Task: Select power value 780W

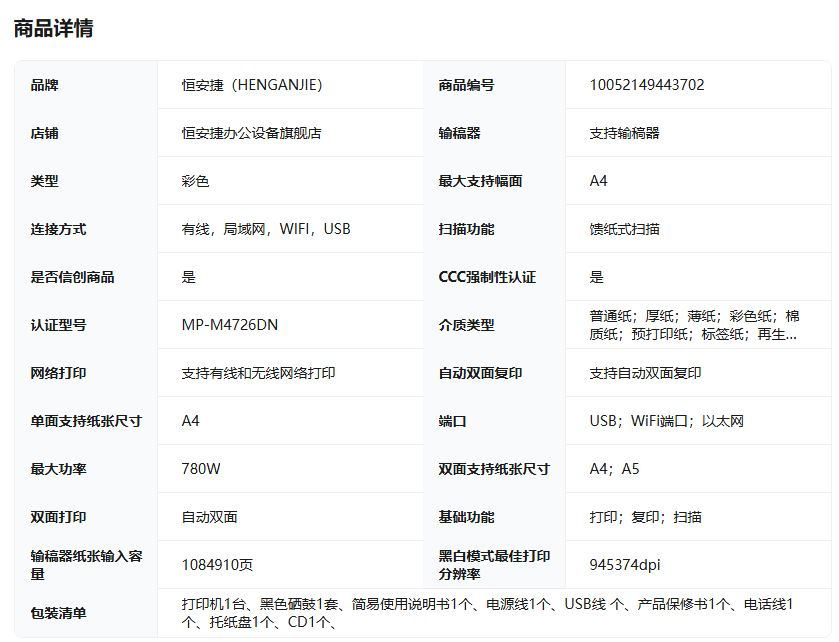Action: click(x=201, y=469)
